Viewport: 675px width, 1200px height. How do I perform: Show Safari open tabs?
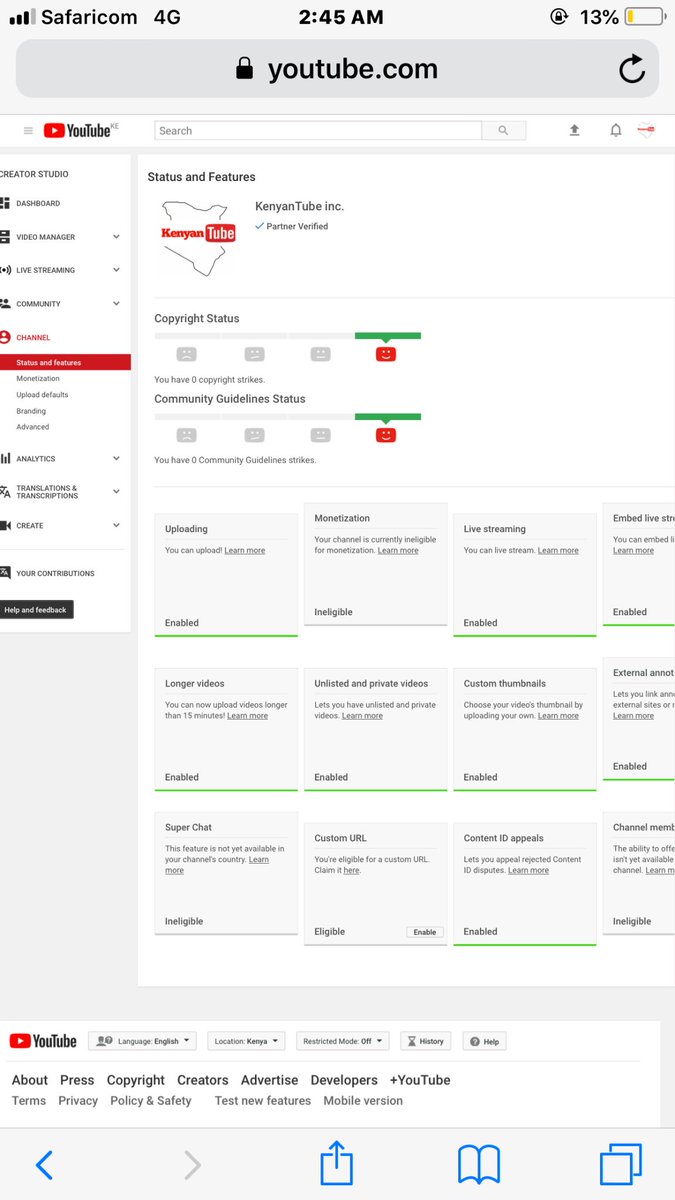click(621, 1164)
